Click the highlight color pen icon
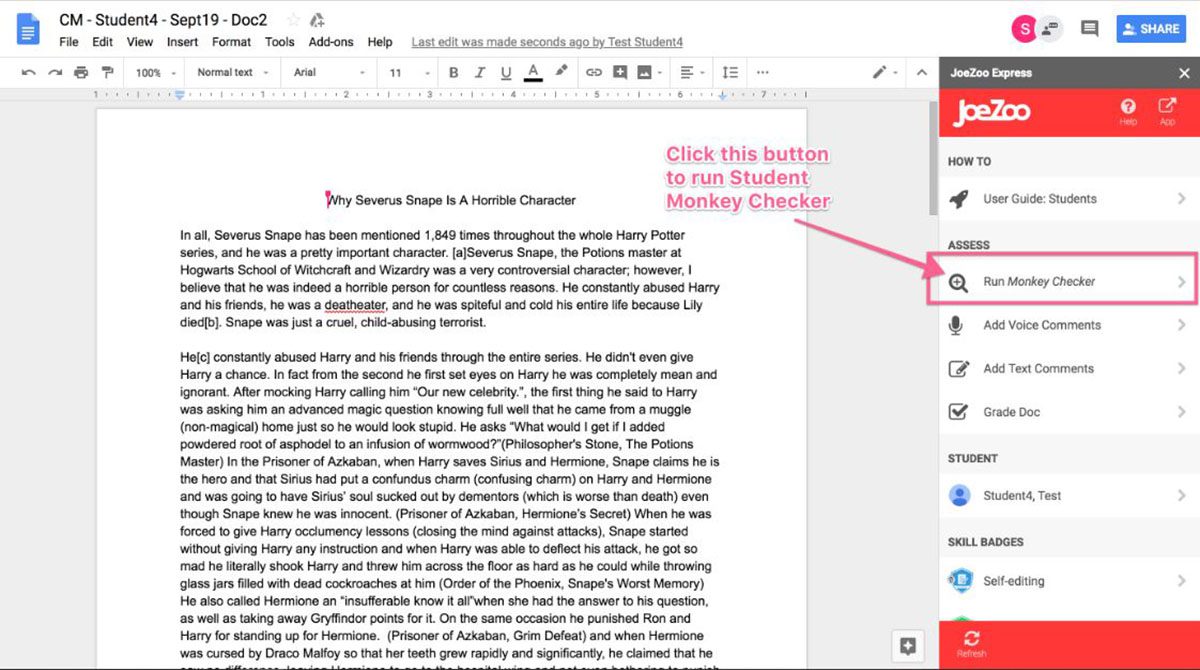This screenshot has width=1200, height=670. click(561, 72)
